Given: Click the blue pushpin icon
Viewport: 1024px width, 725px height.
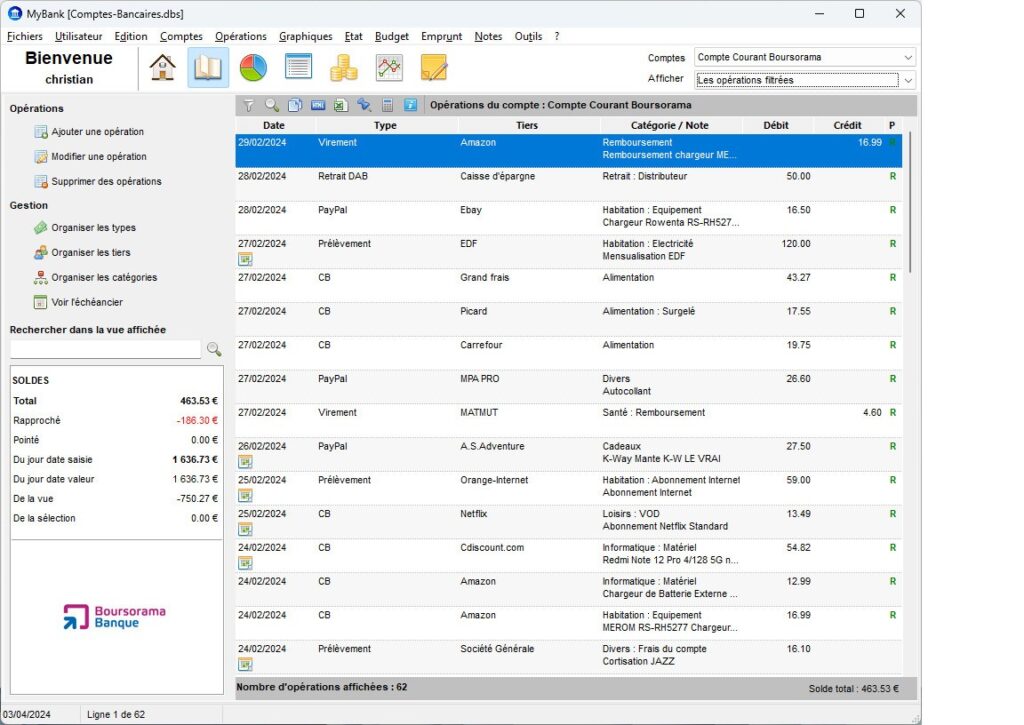Looking at the screenshot, I should click(x=364, y=105).
